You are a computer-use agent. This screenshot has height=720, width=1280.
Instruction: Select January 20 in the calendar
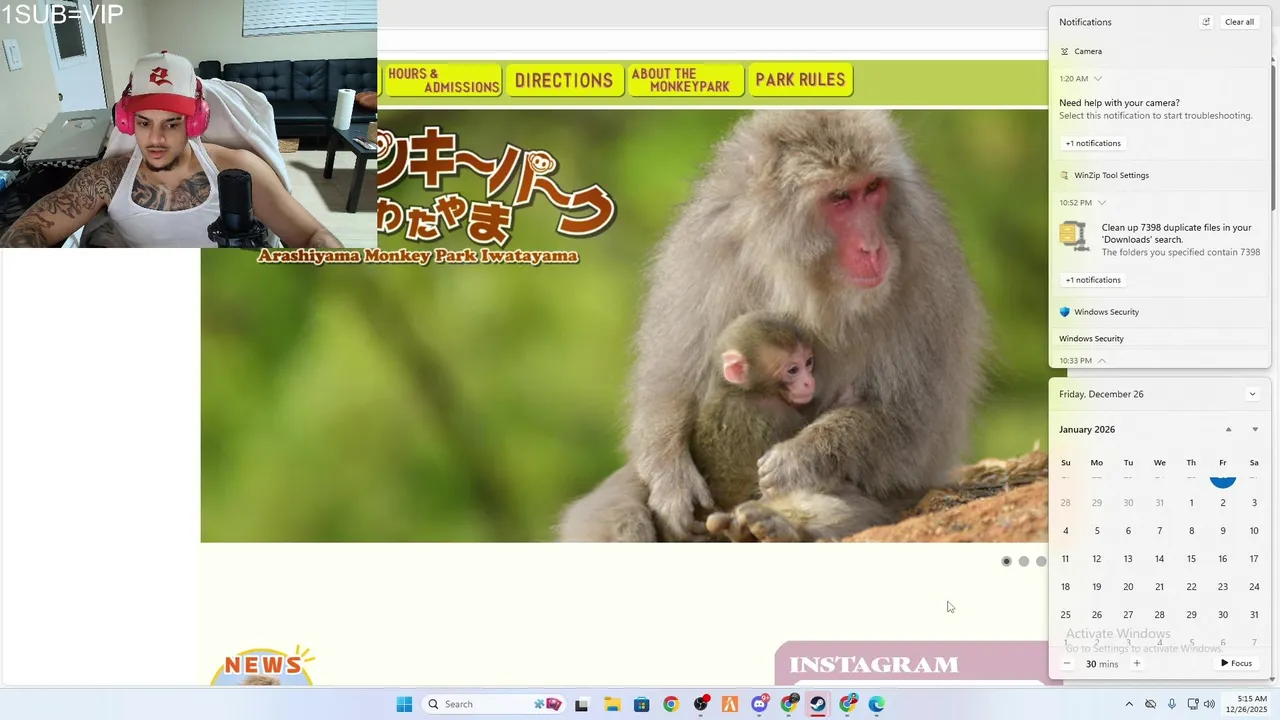1128,587
